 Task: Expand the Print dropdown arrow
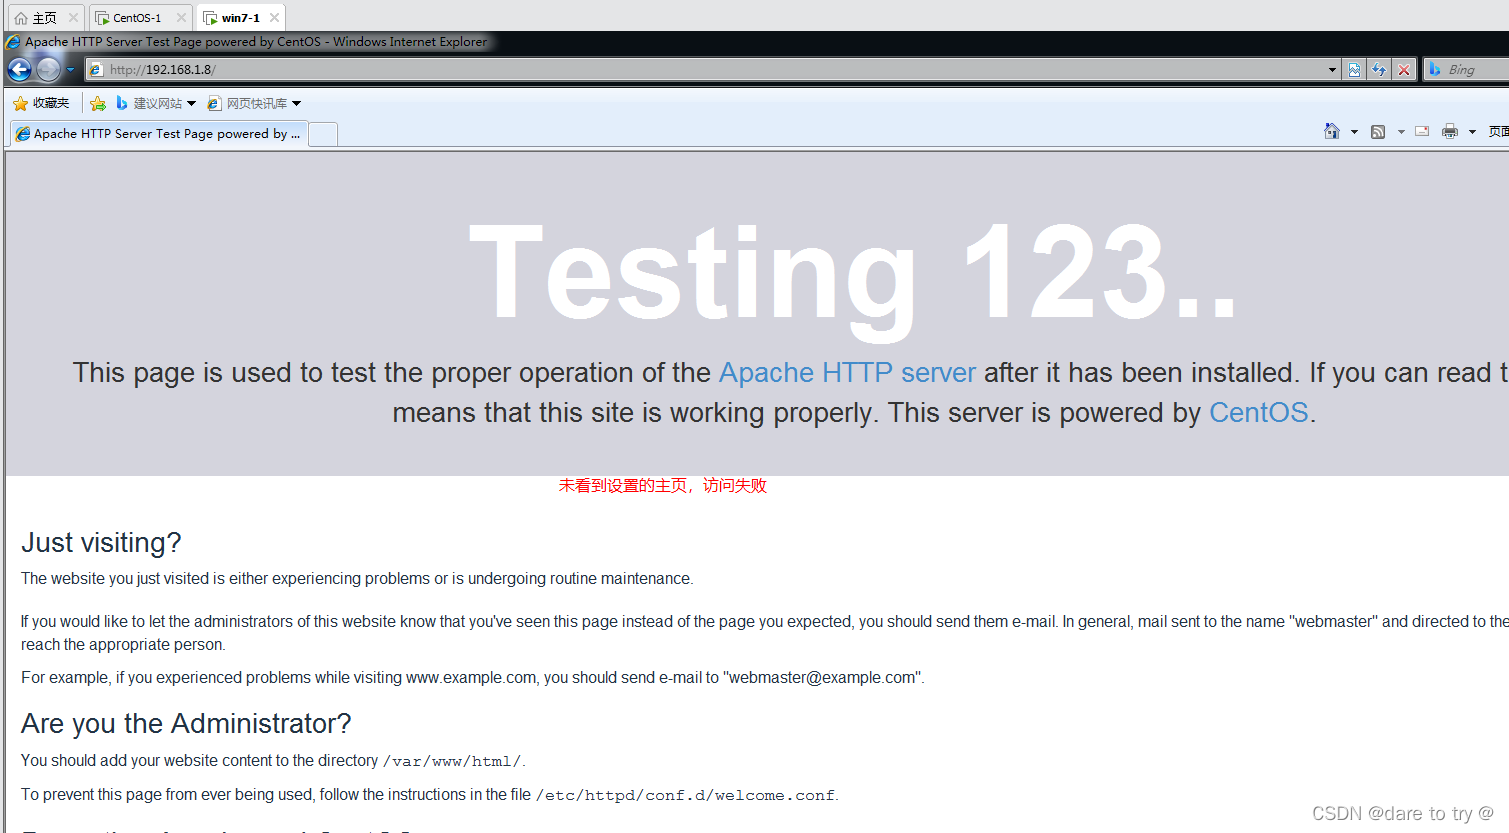1472,132
